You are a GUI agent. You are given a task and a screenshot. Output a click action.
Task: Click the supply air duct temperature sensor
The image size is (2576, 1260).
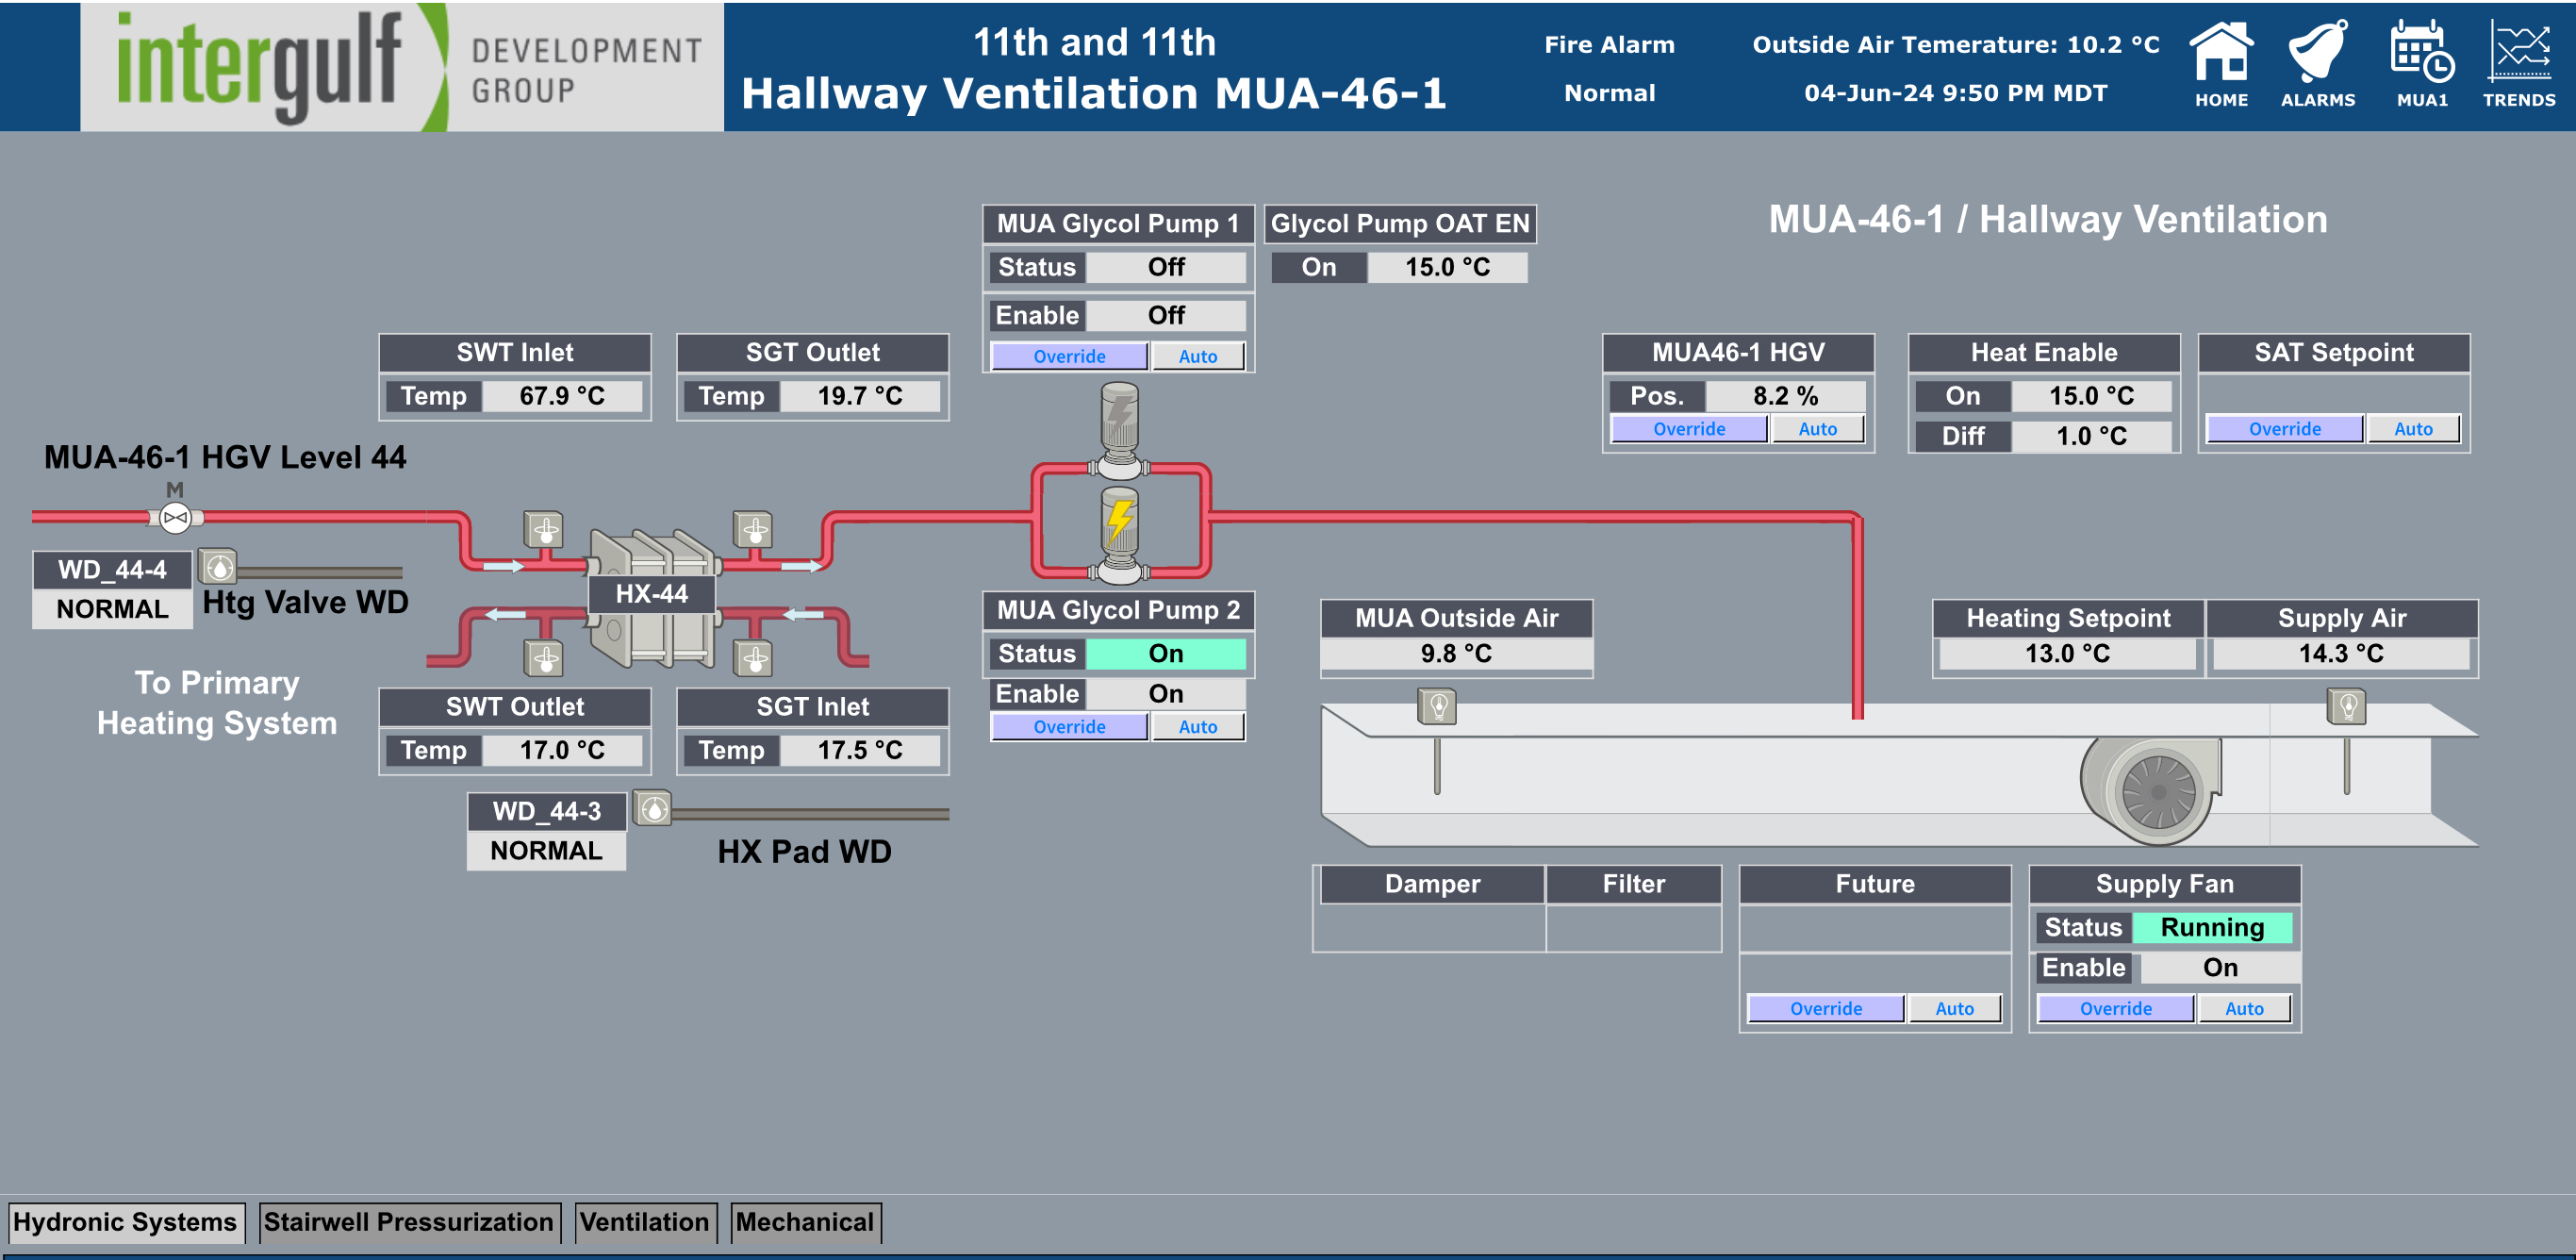[x=2346, y=707]
